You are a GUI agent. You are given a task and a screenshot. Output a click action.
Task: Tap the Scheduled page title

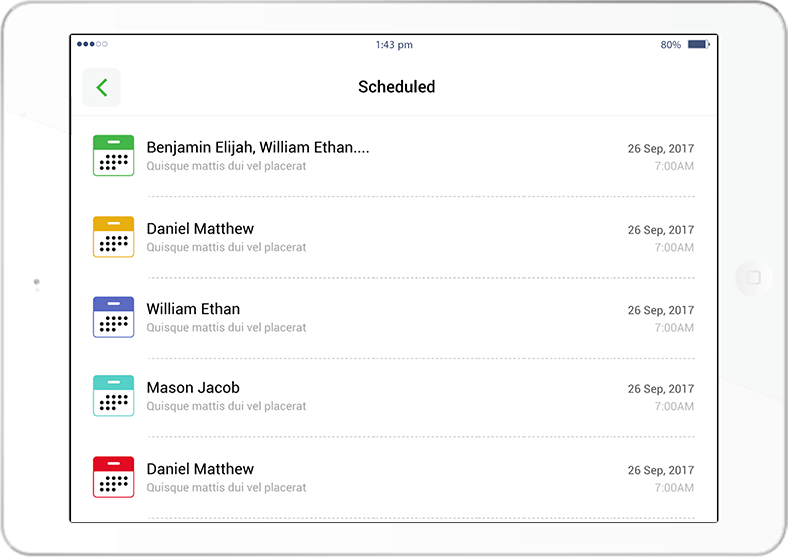tap(396, 87)
